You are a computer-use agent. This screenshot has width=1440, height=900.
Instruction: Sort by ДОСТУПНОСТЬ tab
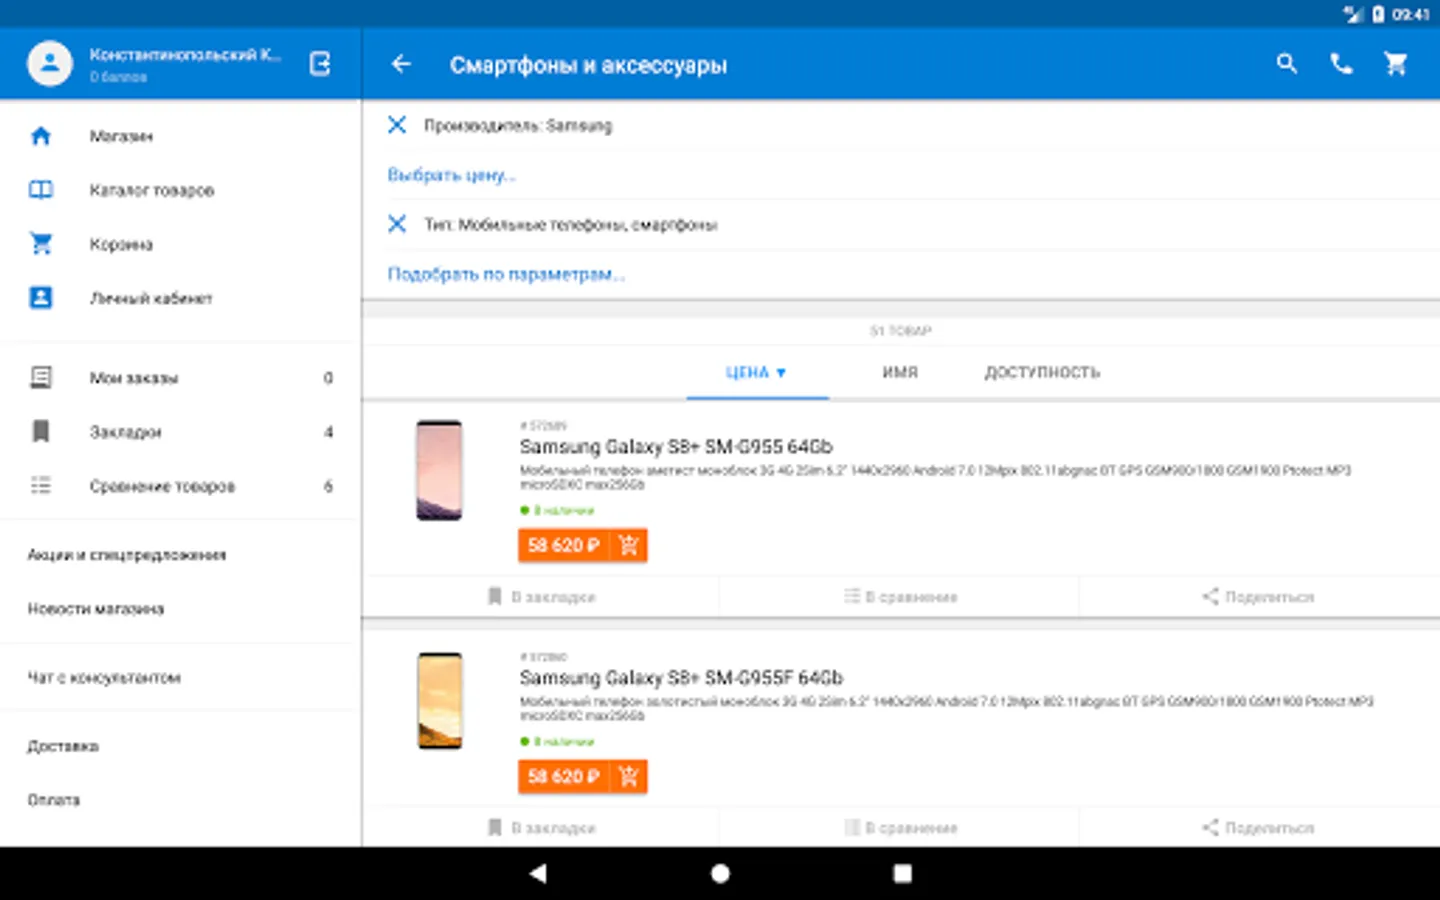tap(1042, 373)
